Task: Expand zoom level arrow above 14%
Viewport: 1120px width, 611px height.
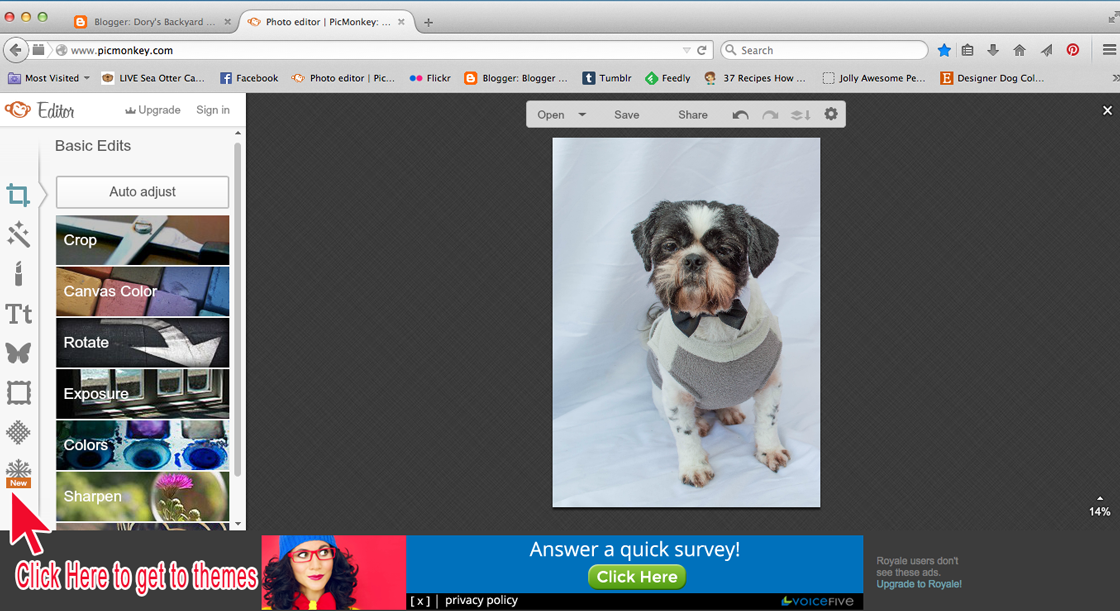Action: (x=1100, y=498)
